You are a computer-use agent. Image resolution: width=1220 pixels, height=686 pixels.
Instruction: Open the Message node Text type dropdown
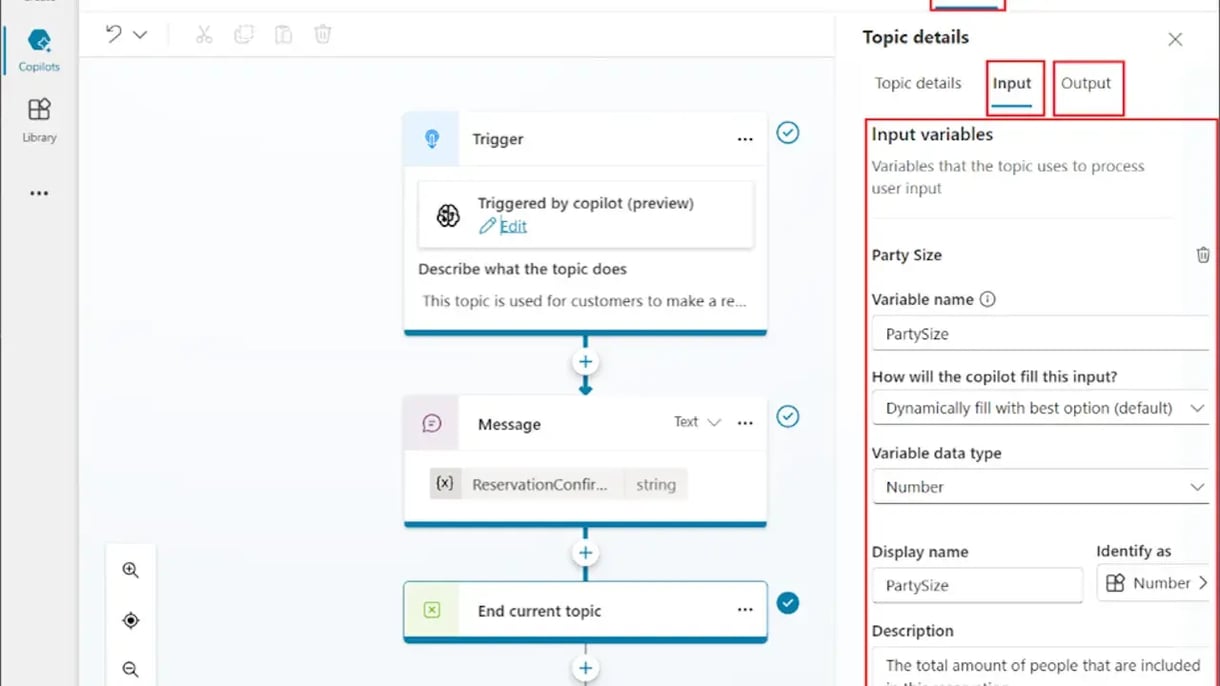point(697,422)
